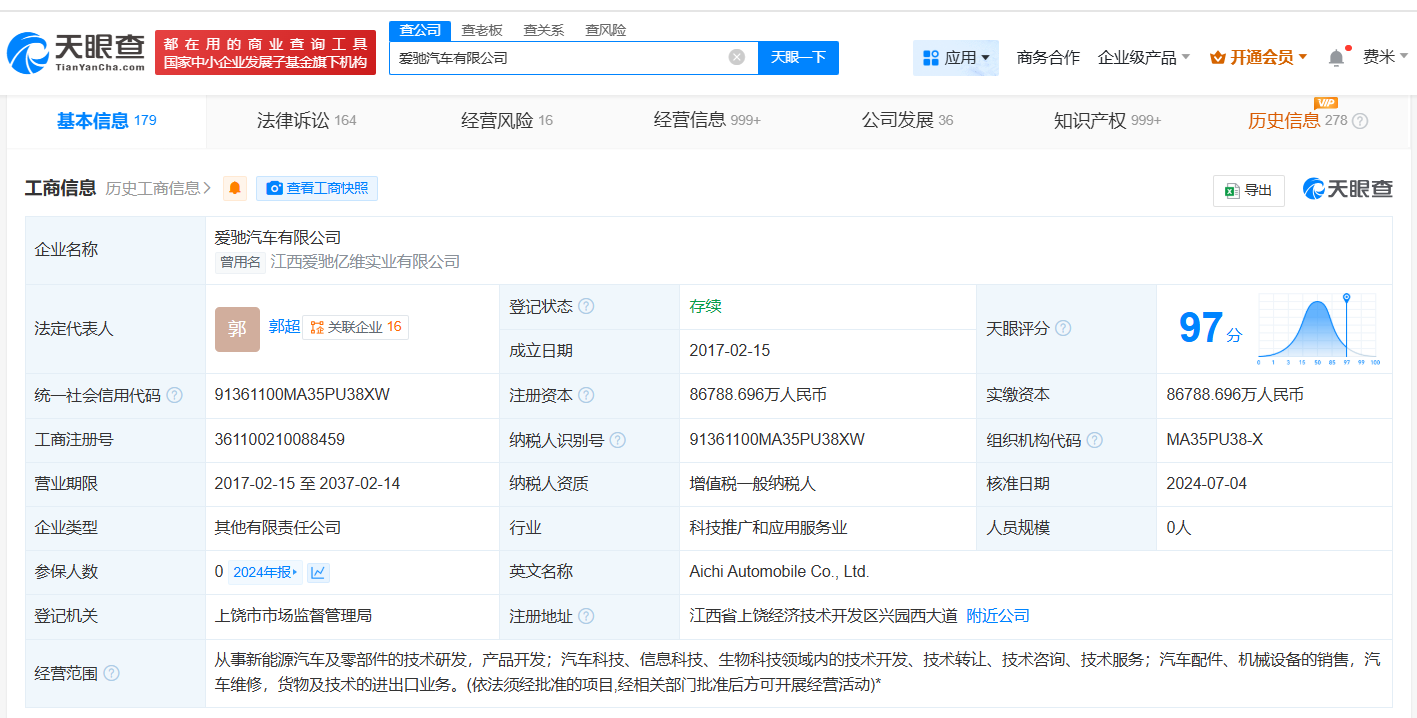Viewport: 1417px width, 718px height.
Task: Switch to the 经营风险 tab
Action: pos(506,121)
